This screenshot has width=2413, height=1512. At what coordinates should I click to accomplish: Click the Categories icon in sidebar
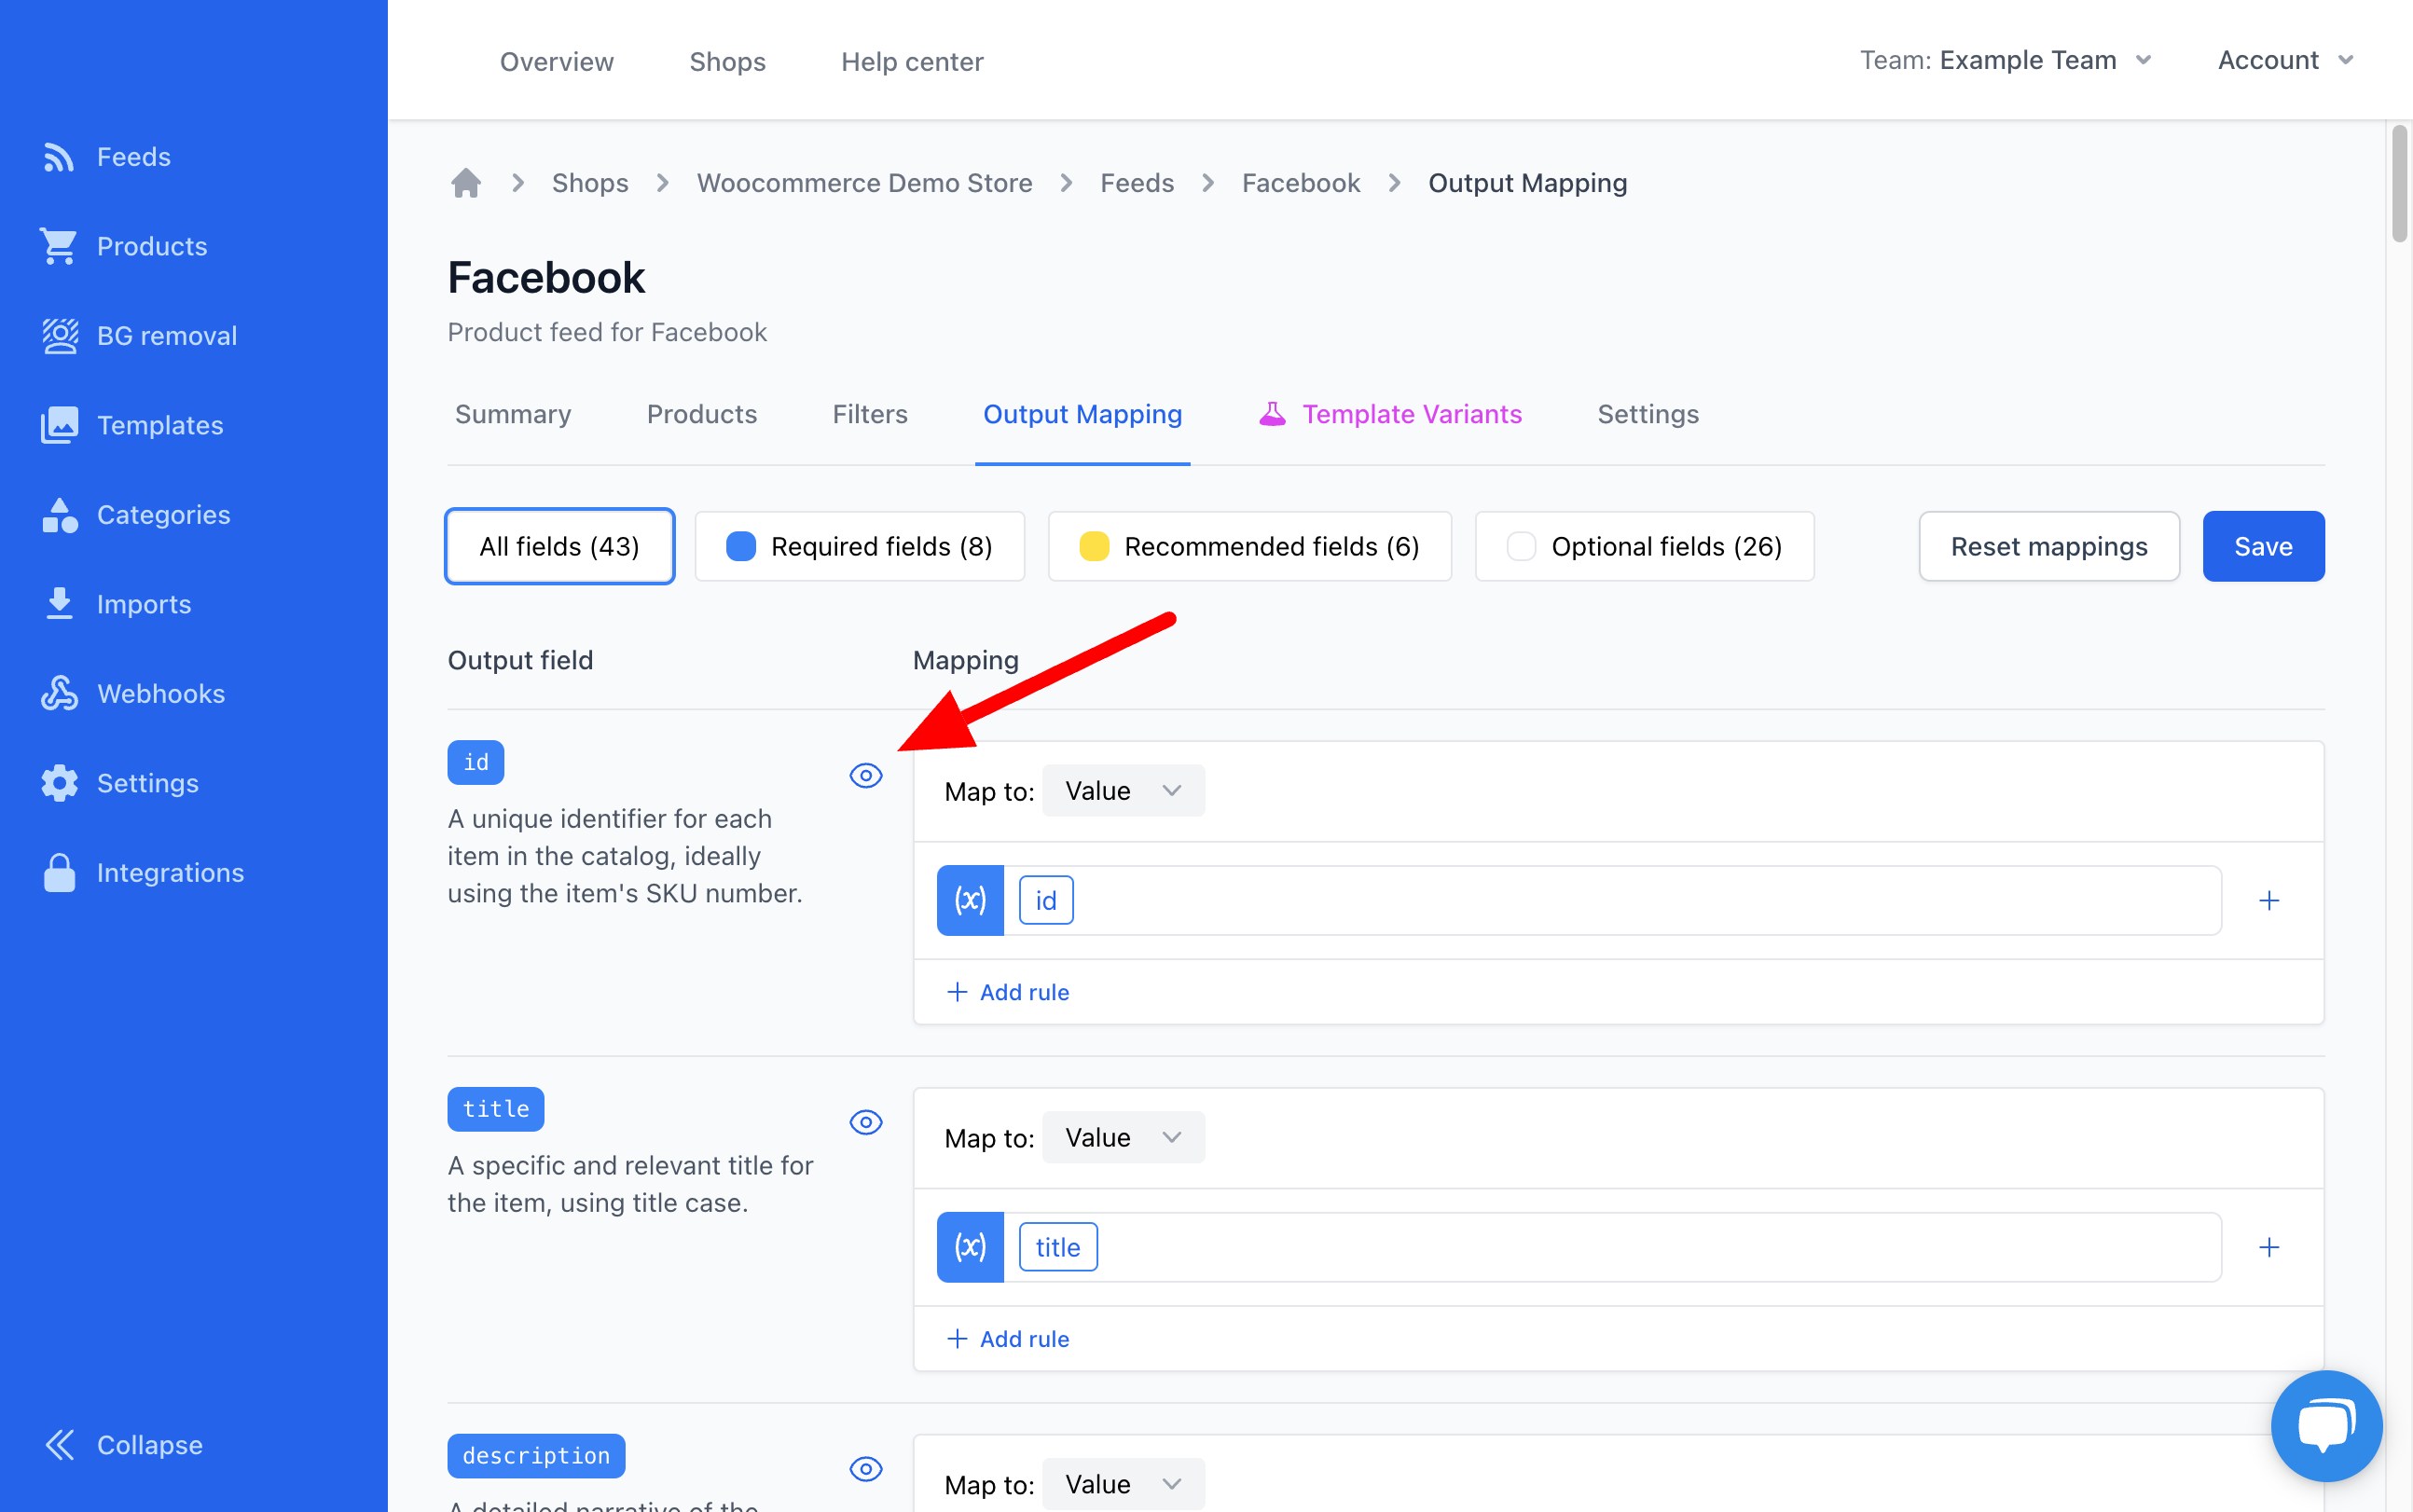pos(60,514)
